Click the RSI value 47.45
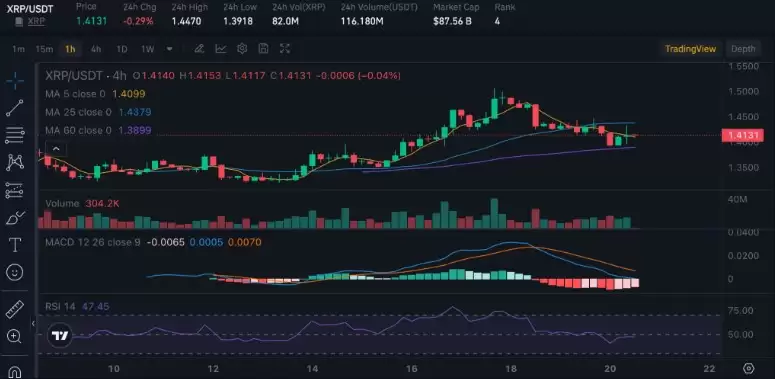Image resolution: width=775 pixels, height=379 pixels. tap(95, 307)
